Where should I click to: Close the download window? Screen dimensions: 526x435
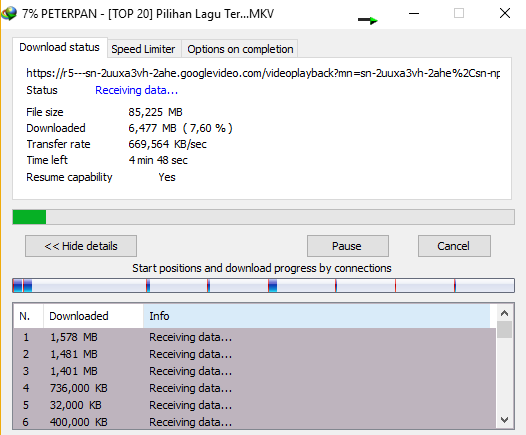point(505,13)
